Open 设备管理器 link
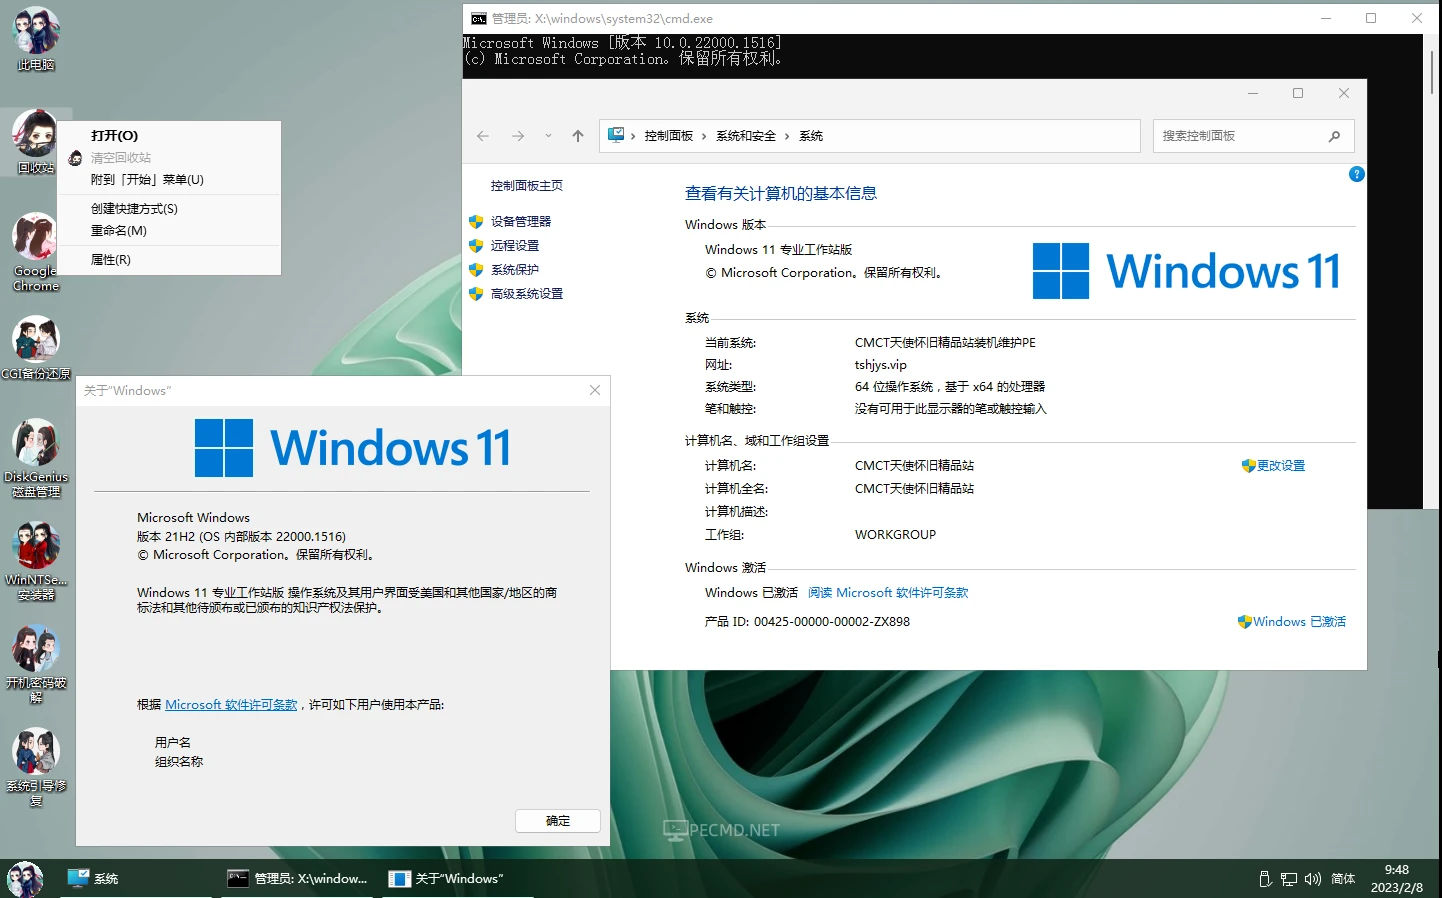 click(521, 222)
